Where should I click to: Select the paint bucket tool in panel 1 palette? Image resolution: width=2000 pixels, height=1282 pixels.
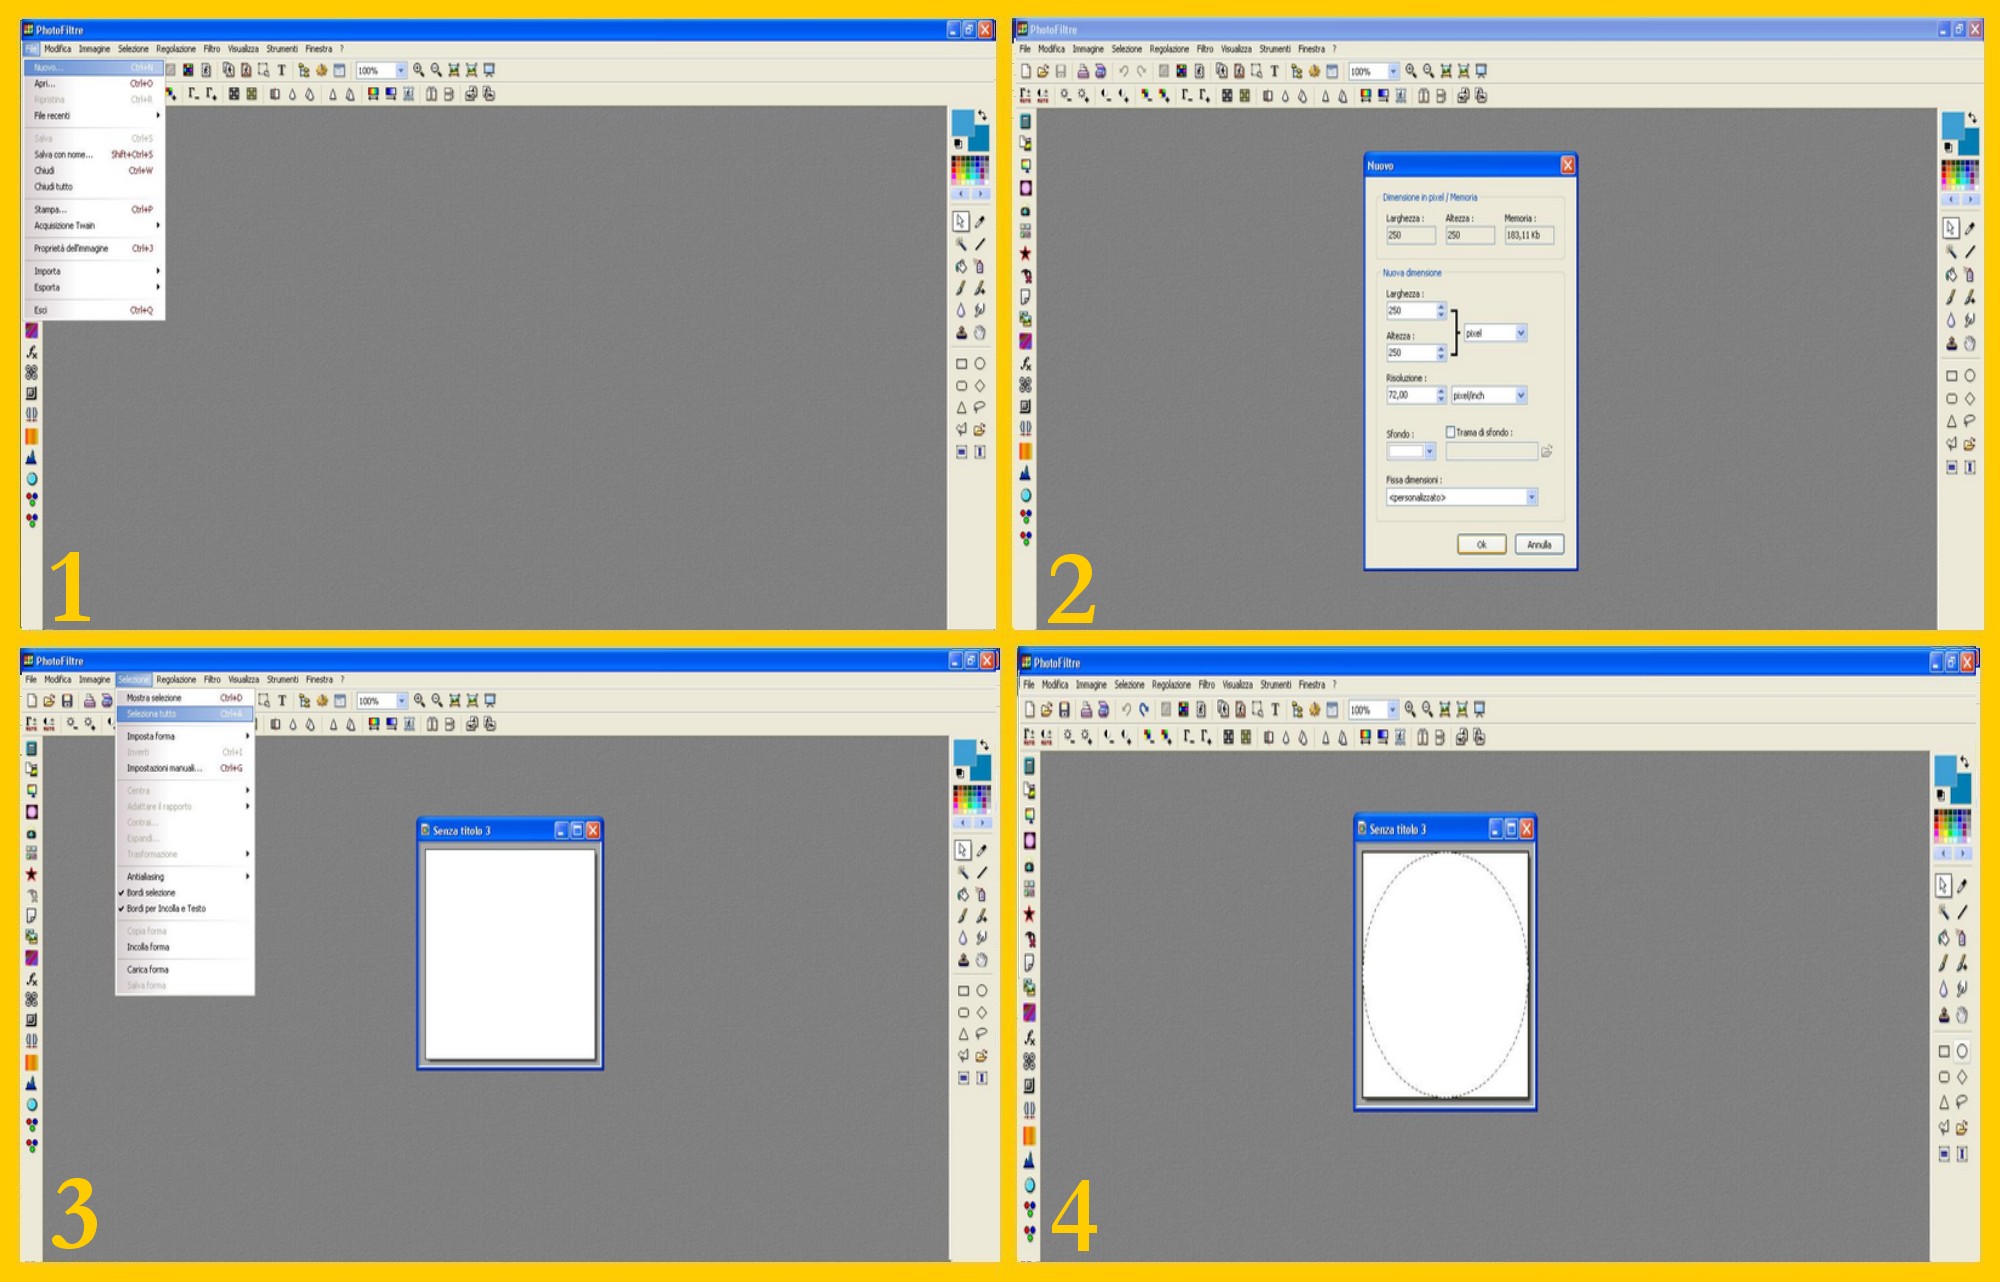(x=961, y=266)
